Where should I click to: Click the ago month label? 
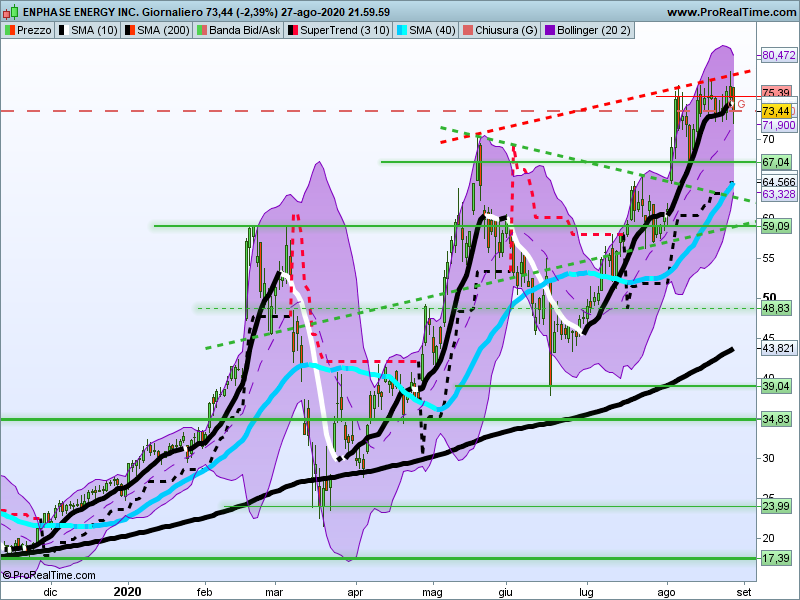click(x=666, y=592)
